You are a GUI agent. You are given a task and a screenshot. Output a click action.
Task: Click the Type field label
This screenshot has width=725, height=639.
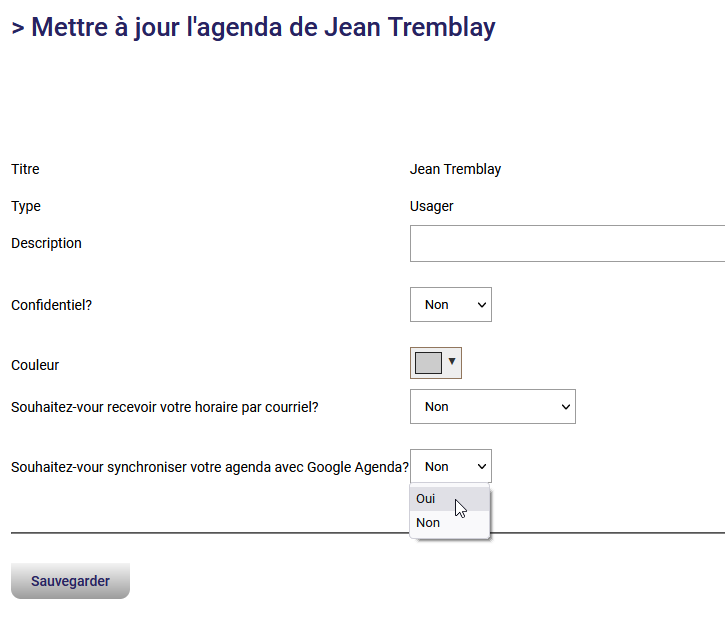26,207
